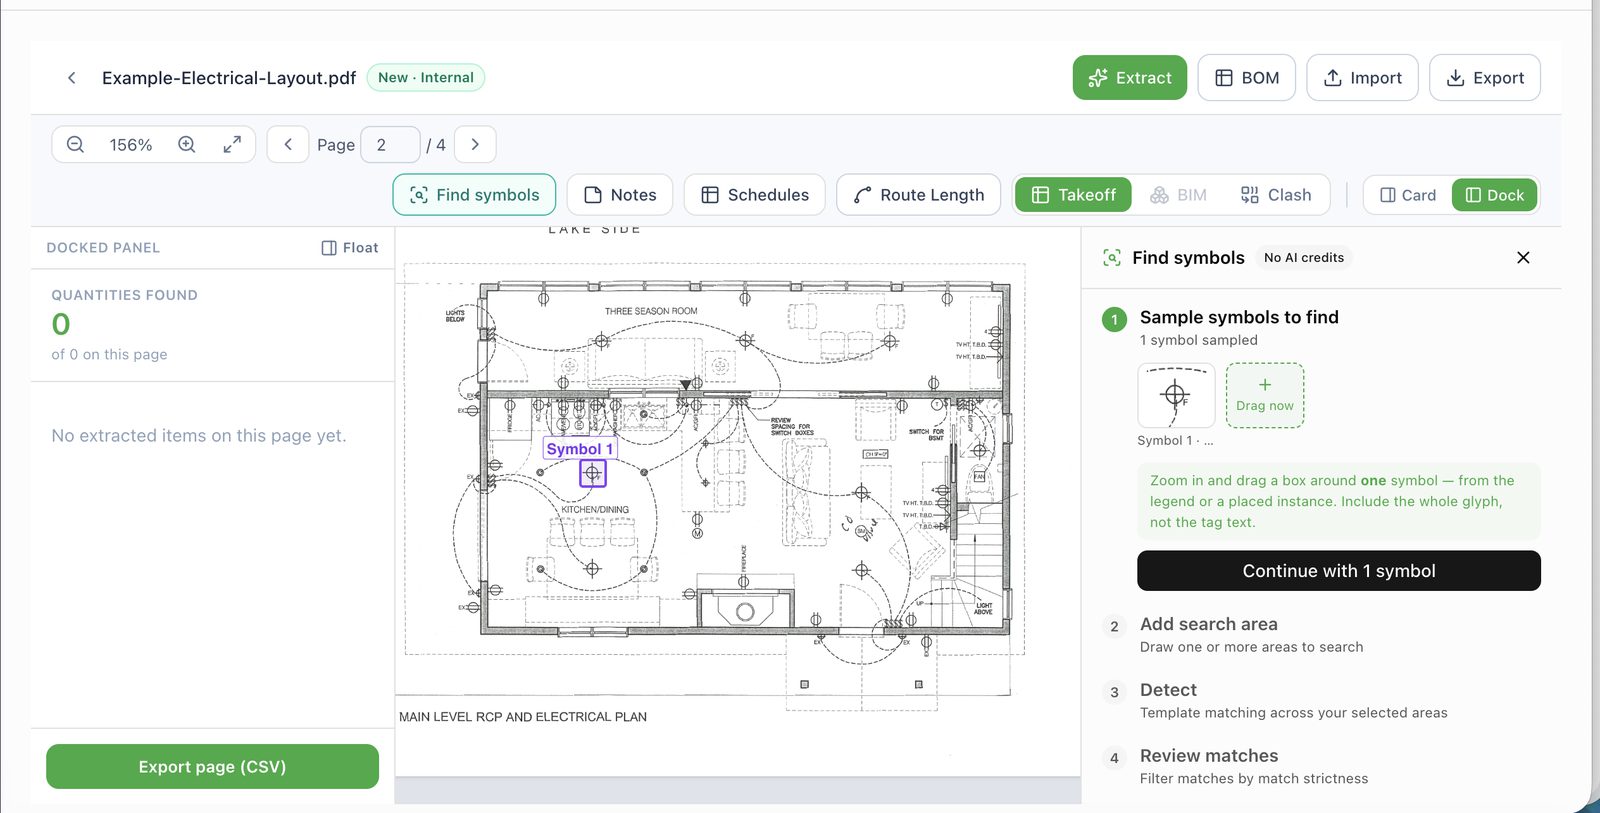This screenshot has width=1600, height=813.
Task: Float the docked panel
Action: (x=350, y=248)
